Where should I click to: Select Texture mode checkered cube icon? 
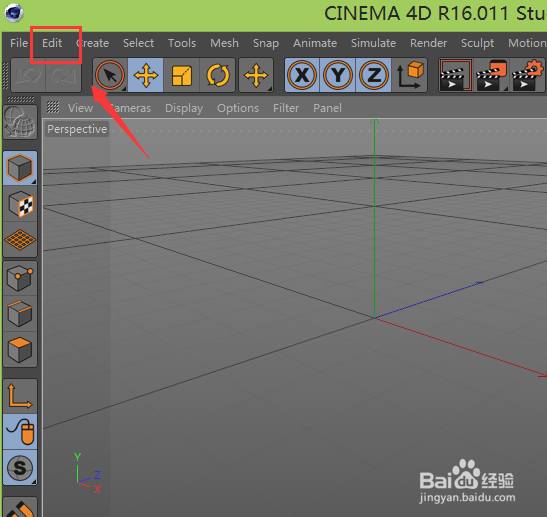(x=20, y=204)
